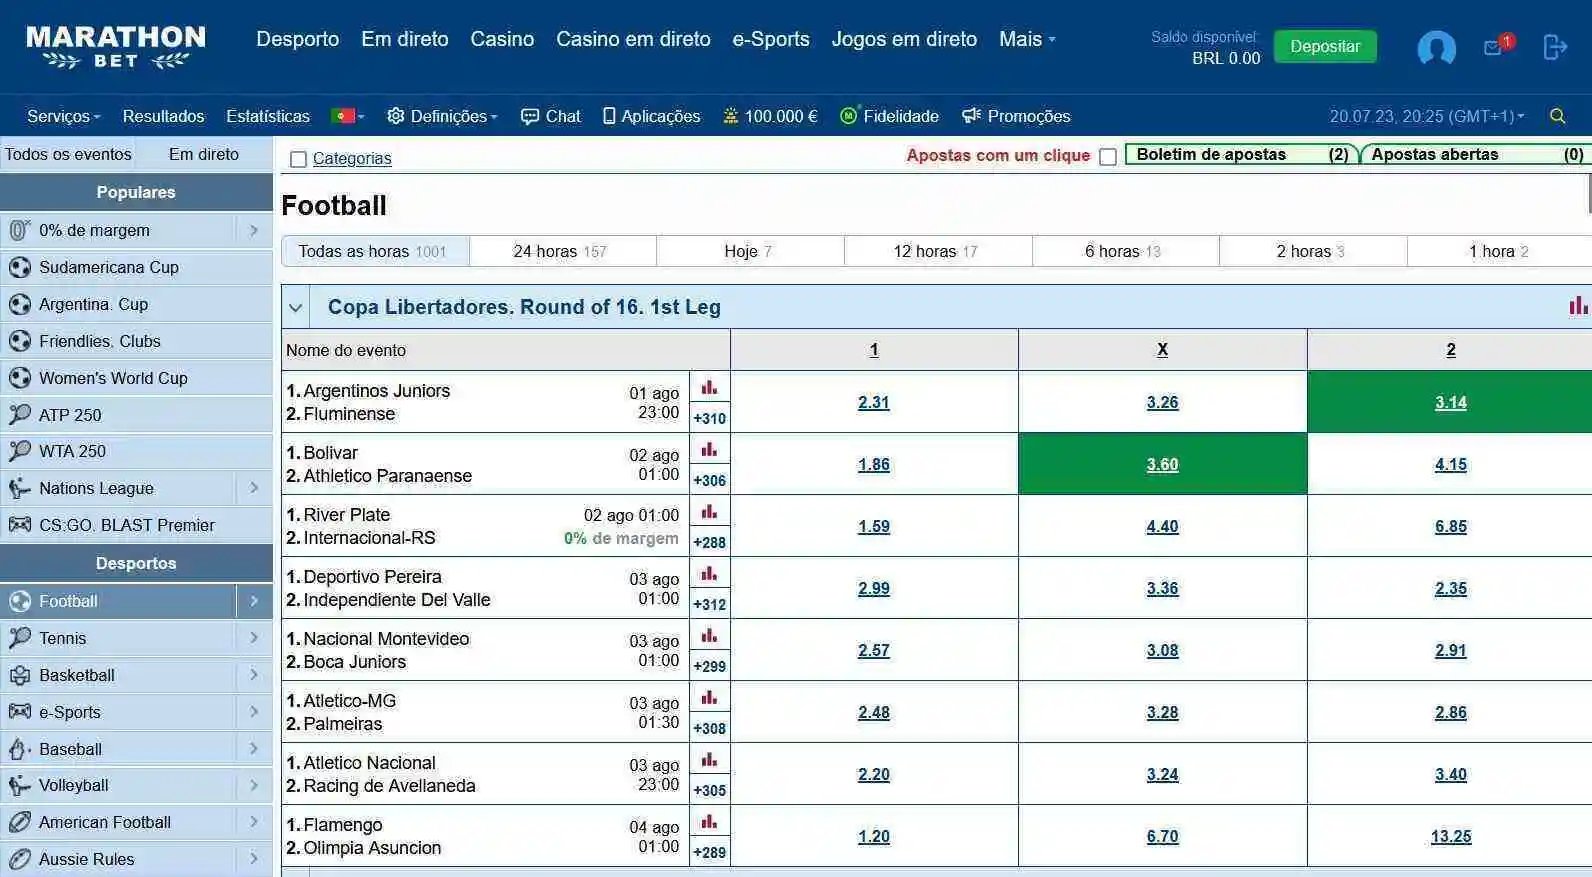Open the user account profile icon

click(x=1436, y=47)
